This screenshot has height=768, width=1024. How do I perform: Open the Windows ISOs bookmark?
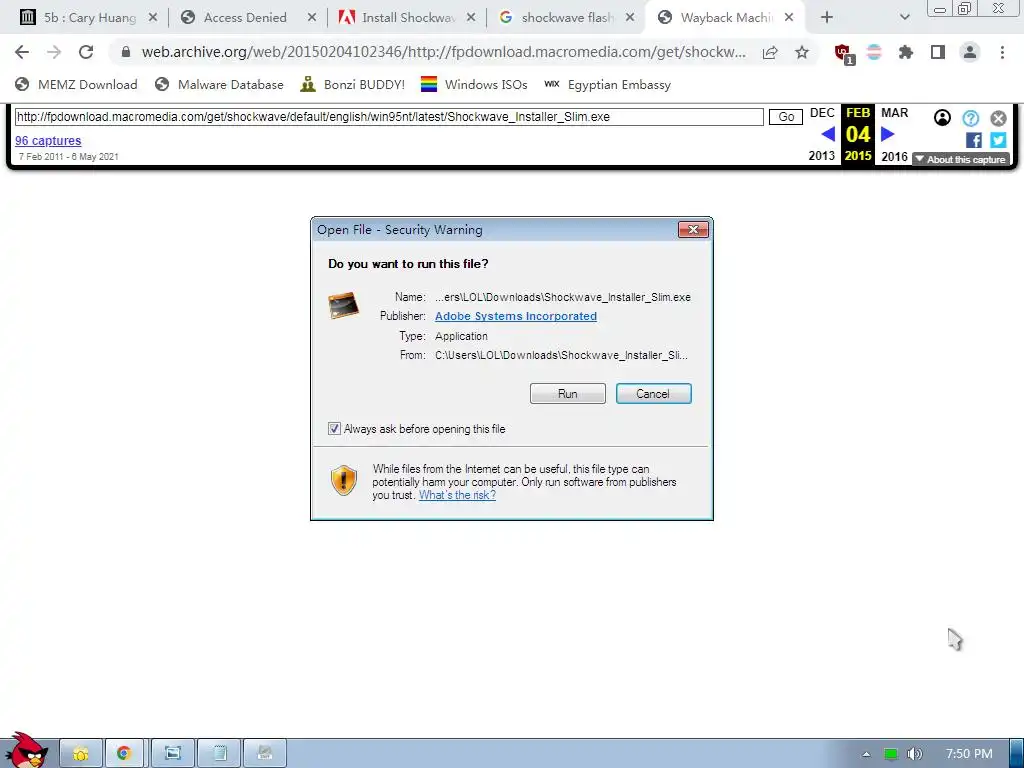474,84
